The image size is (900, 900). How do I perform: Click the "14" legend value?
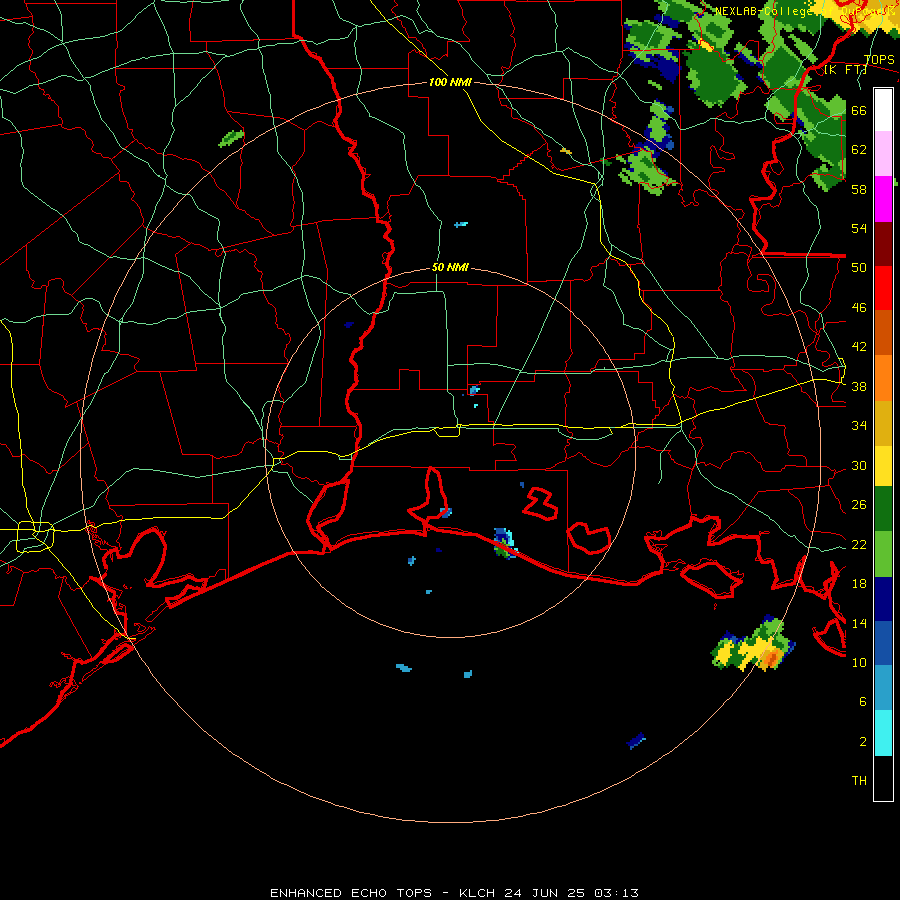859,623
